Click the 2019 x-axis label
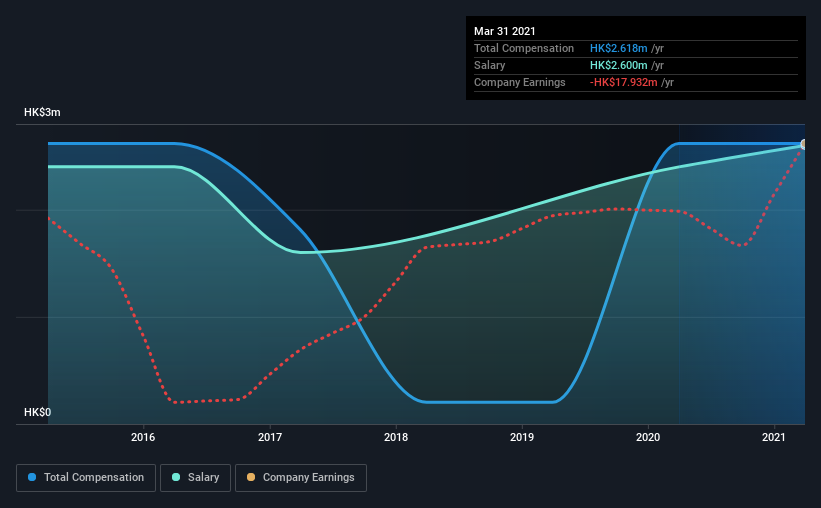Image resolution: width=821 pixels, height=508 pixels. (522, 437)
